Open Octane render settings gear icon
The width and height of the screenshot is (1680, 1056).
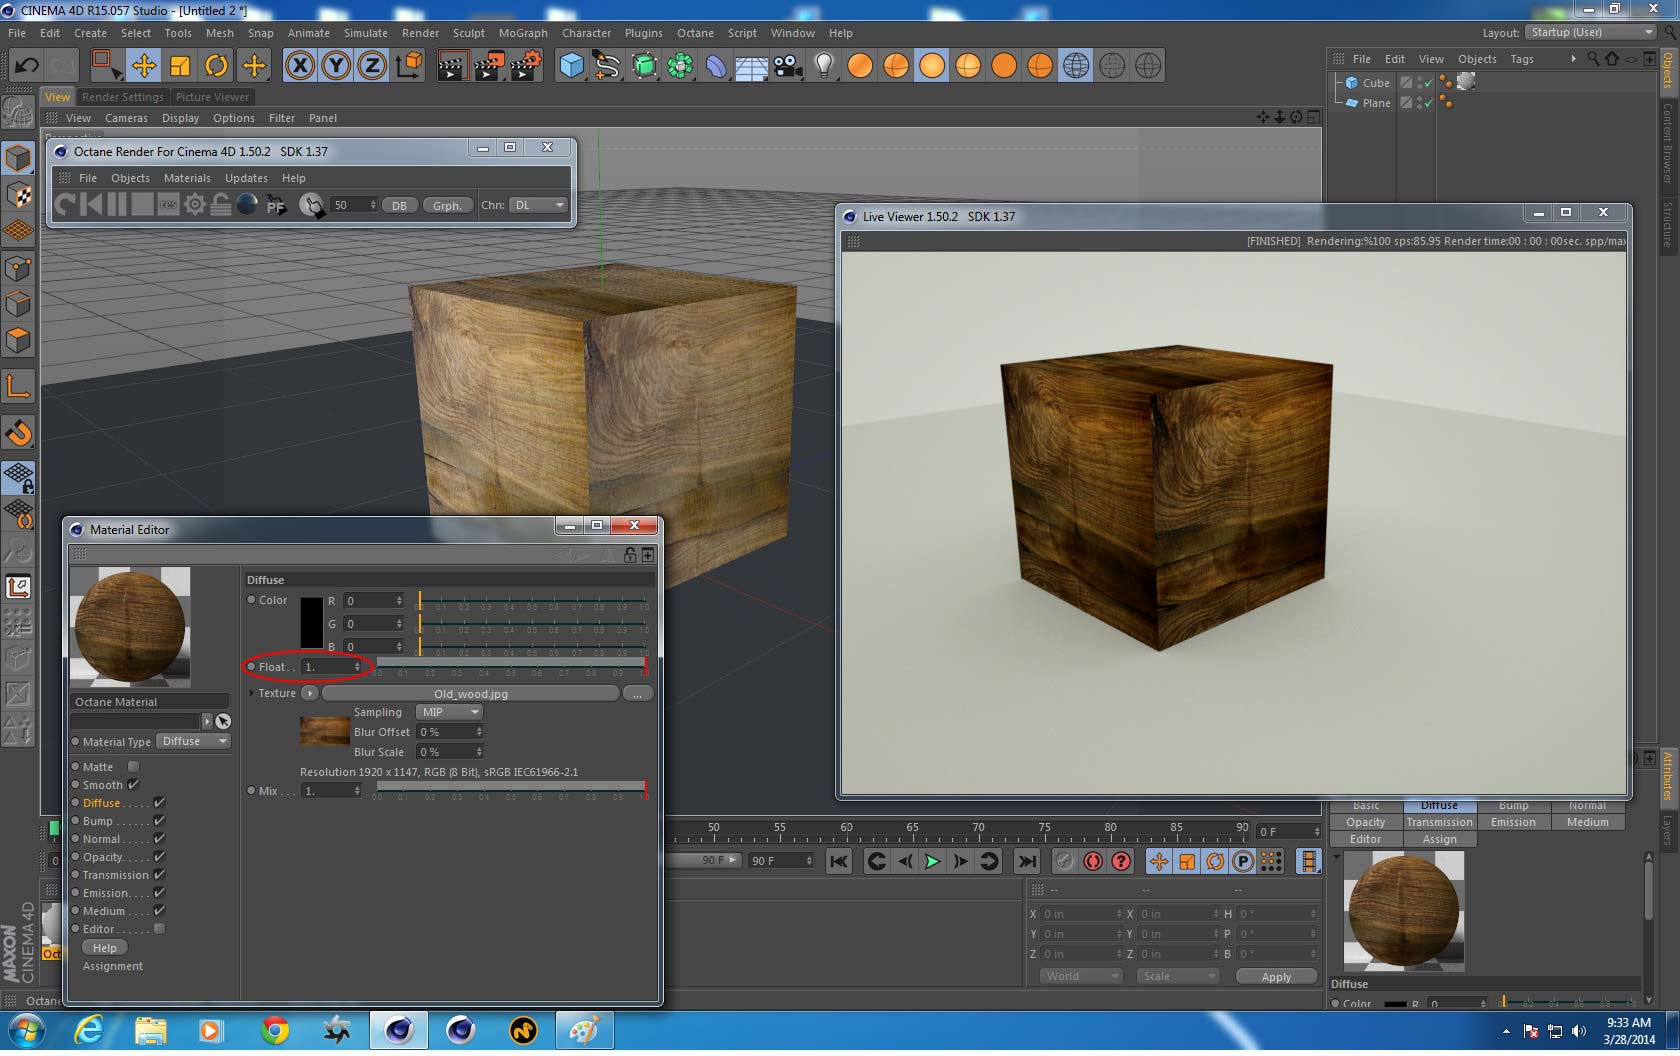[195, 205]
